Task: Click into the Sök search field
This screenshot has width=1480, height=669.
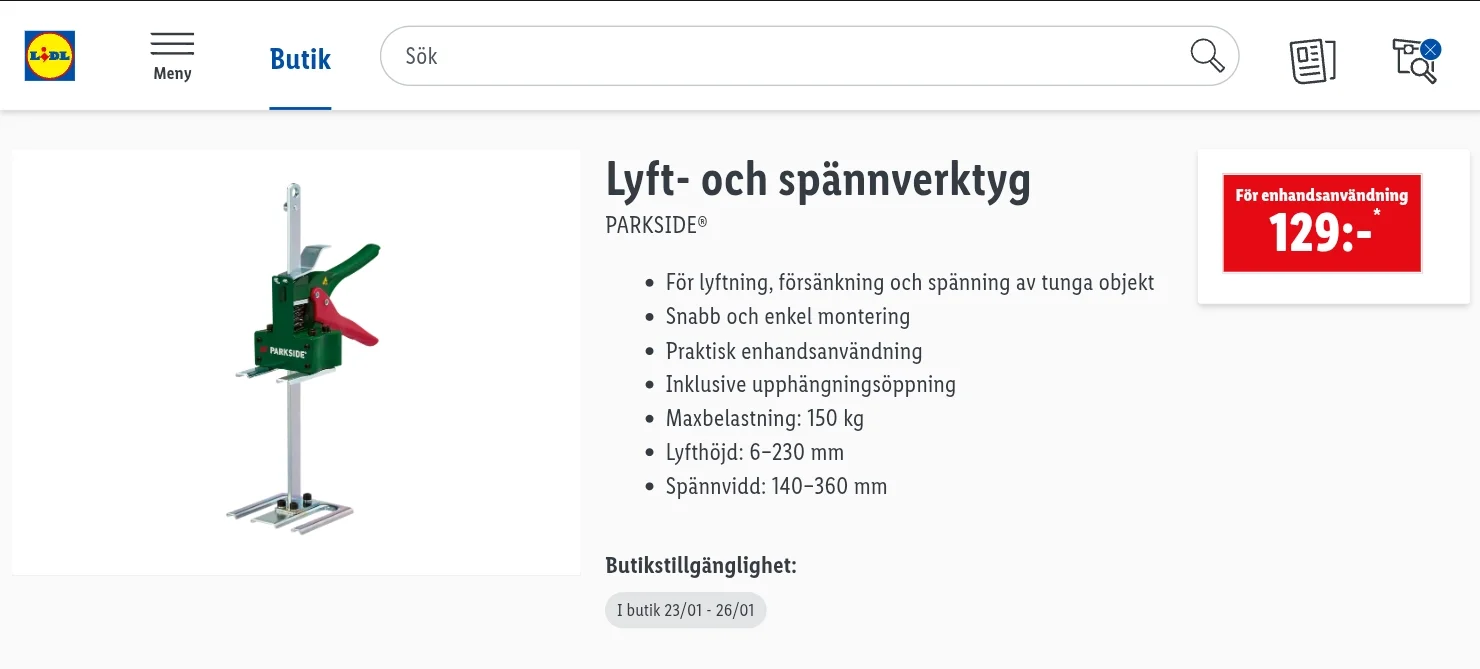Action: [780, 56]
